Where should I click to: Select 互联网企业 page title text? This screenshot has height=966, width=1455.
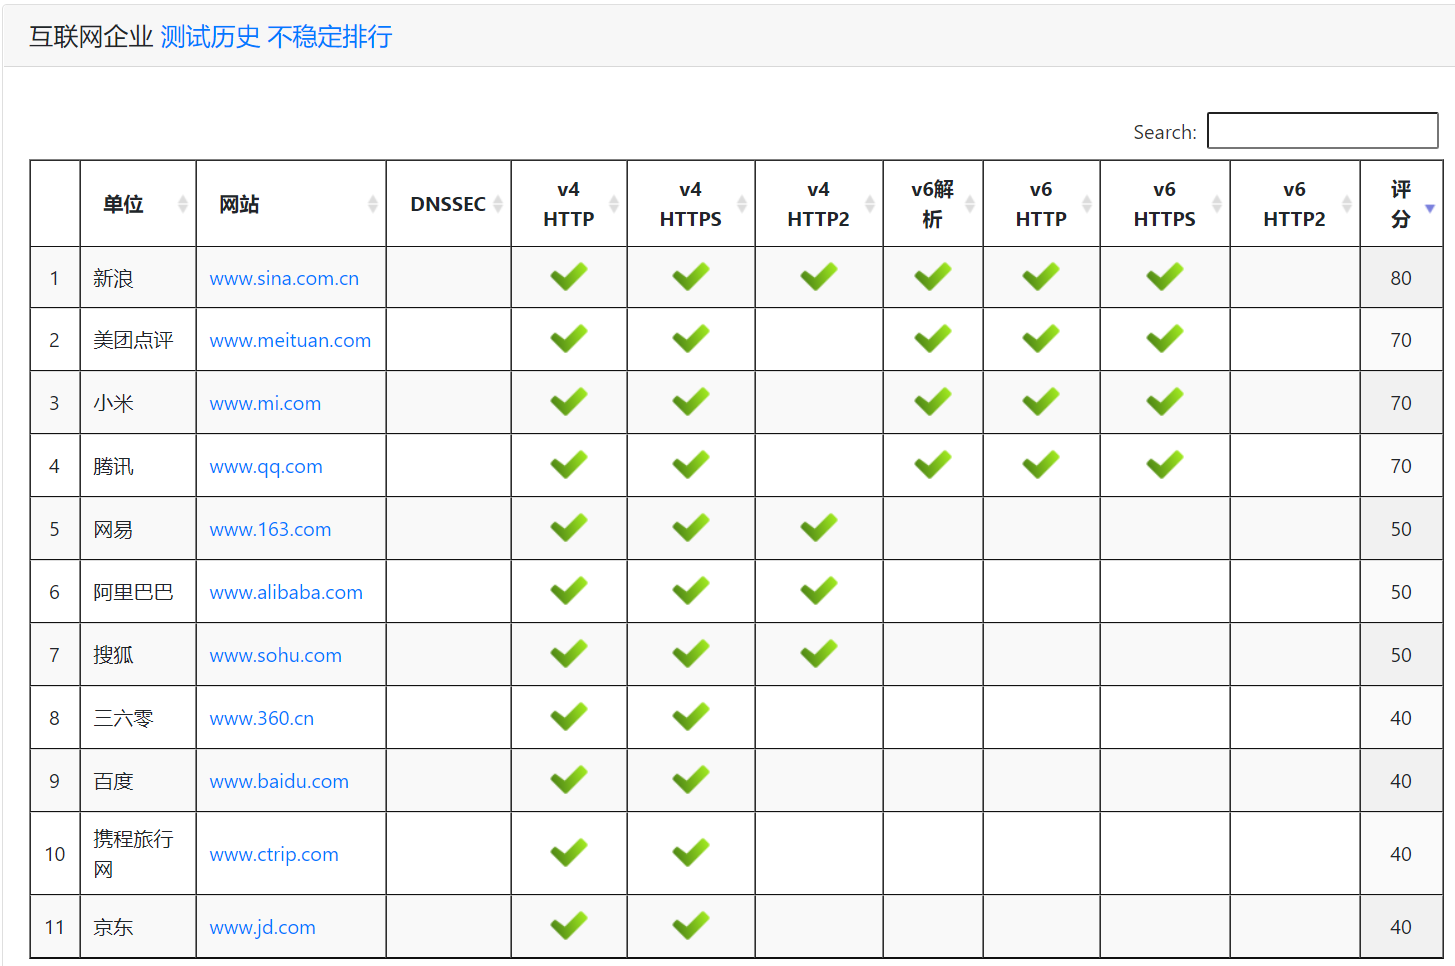(91, 37)
